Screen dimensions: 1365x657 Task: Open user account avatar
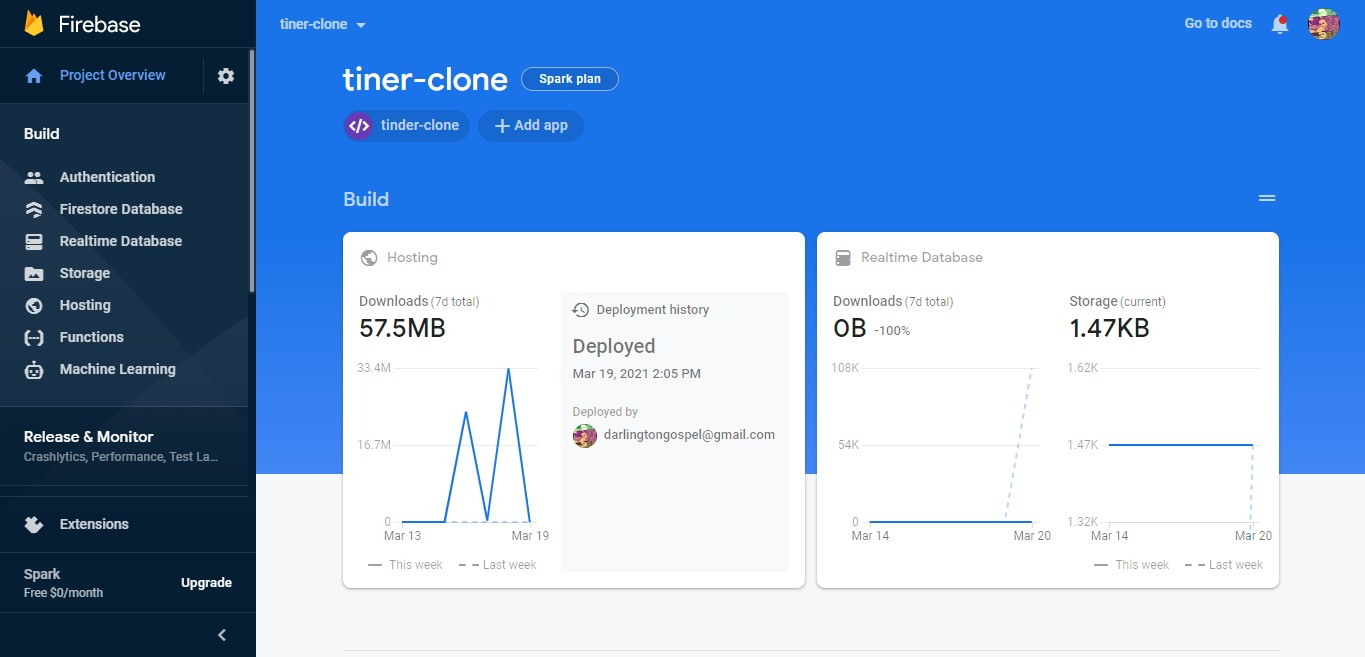(1324, 24)
